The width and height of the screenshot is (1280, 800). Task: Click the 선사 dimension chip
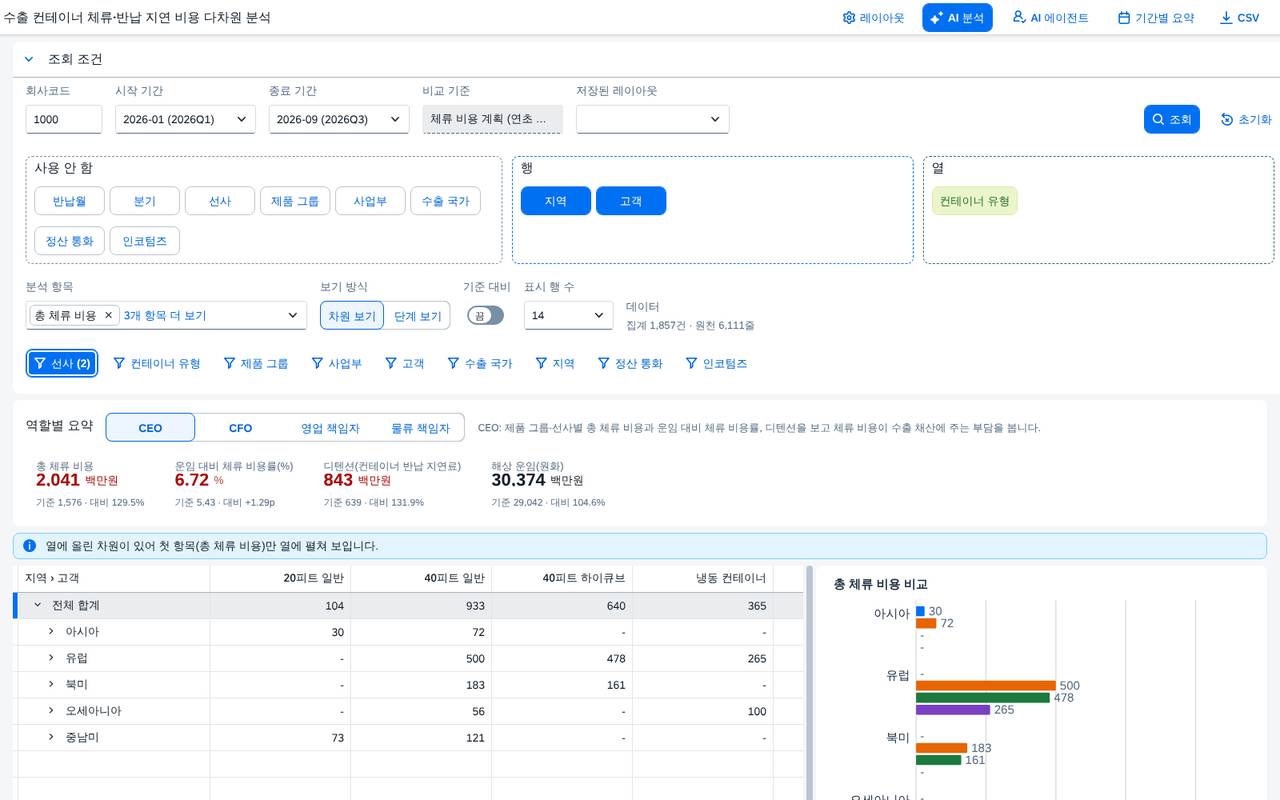coord(220,201)
